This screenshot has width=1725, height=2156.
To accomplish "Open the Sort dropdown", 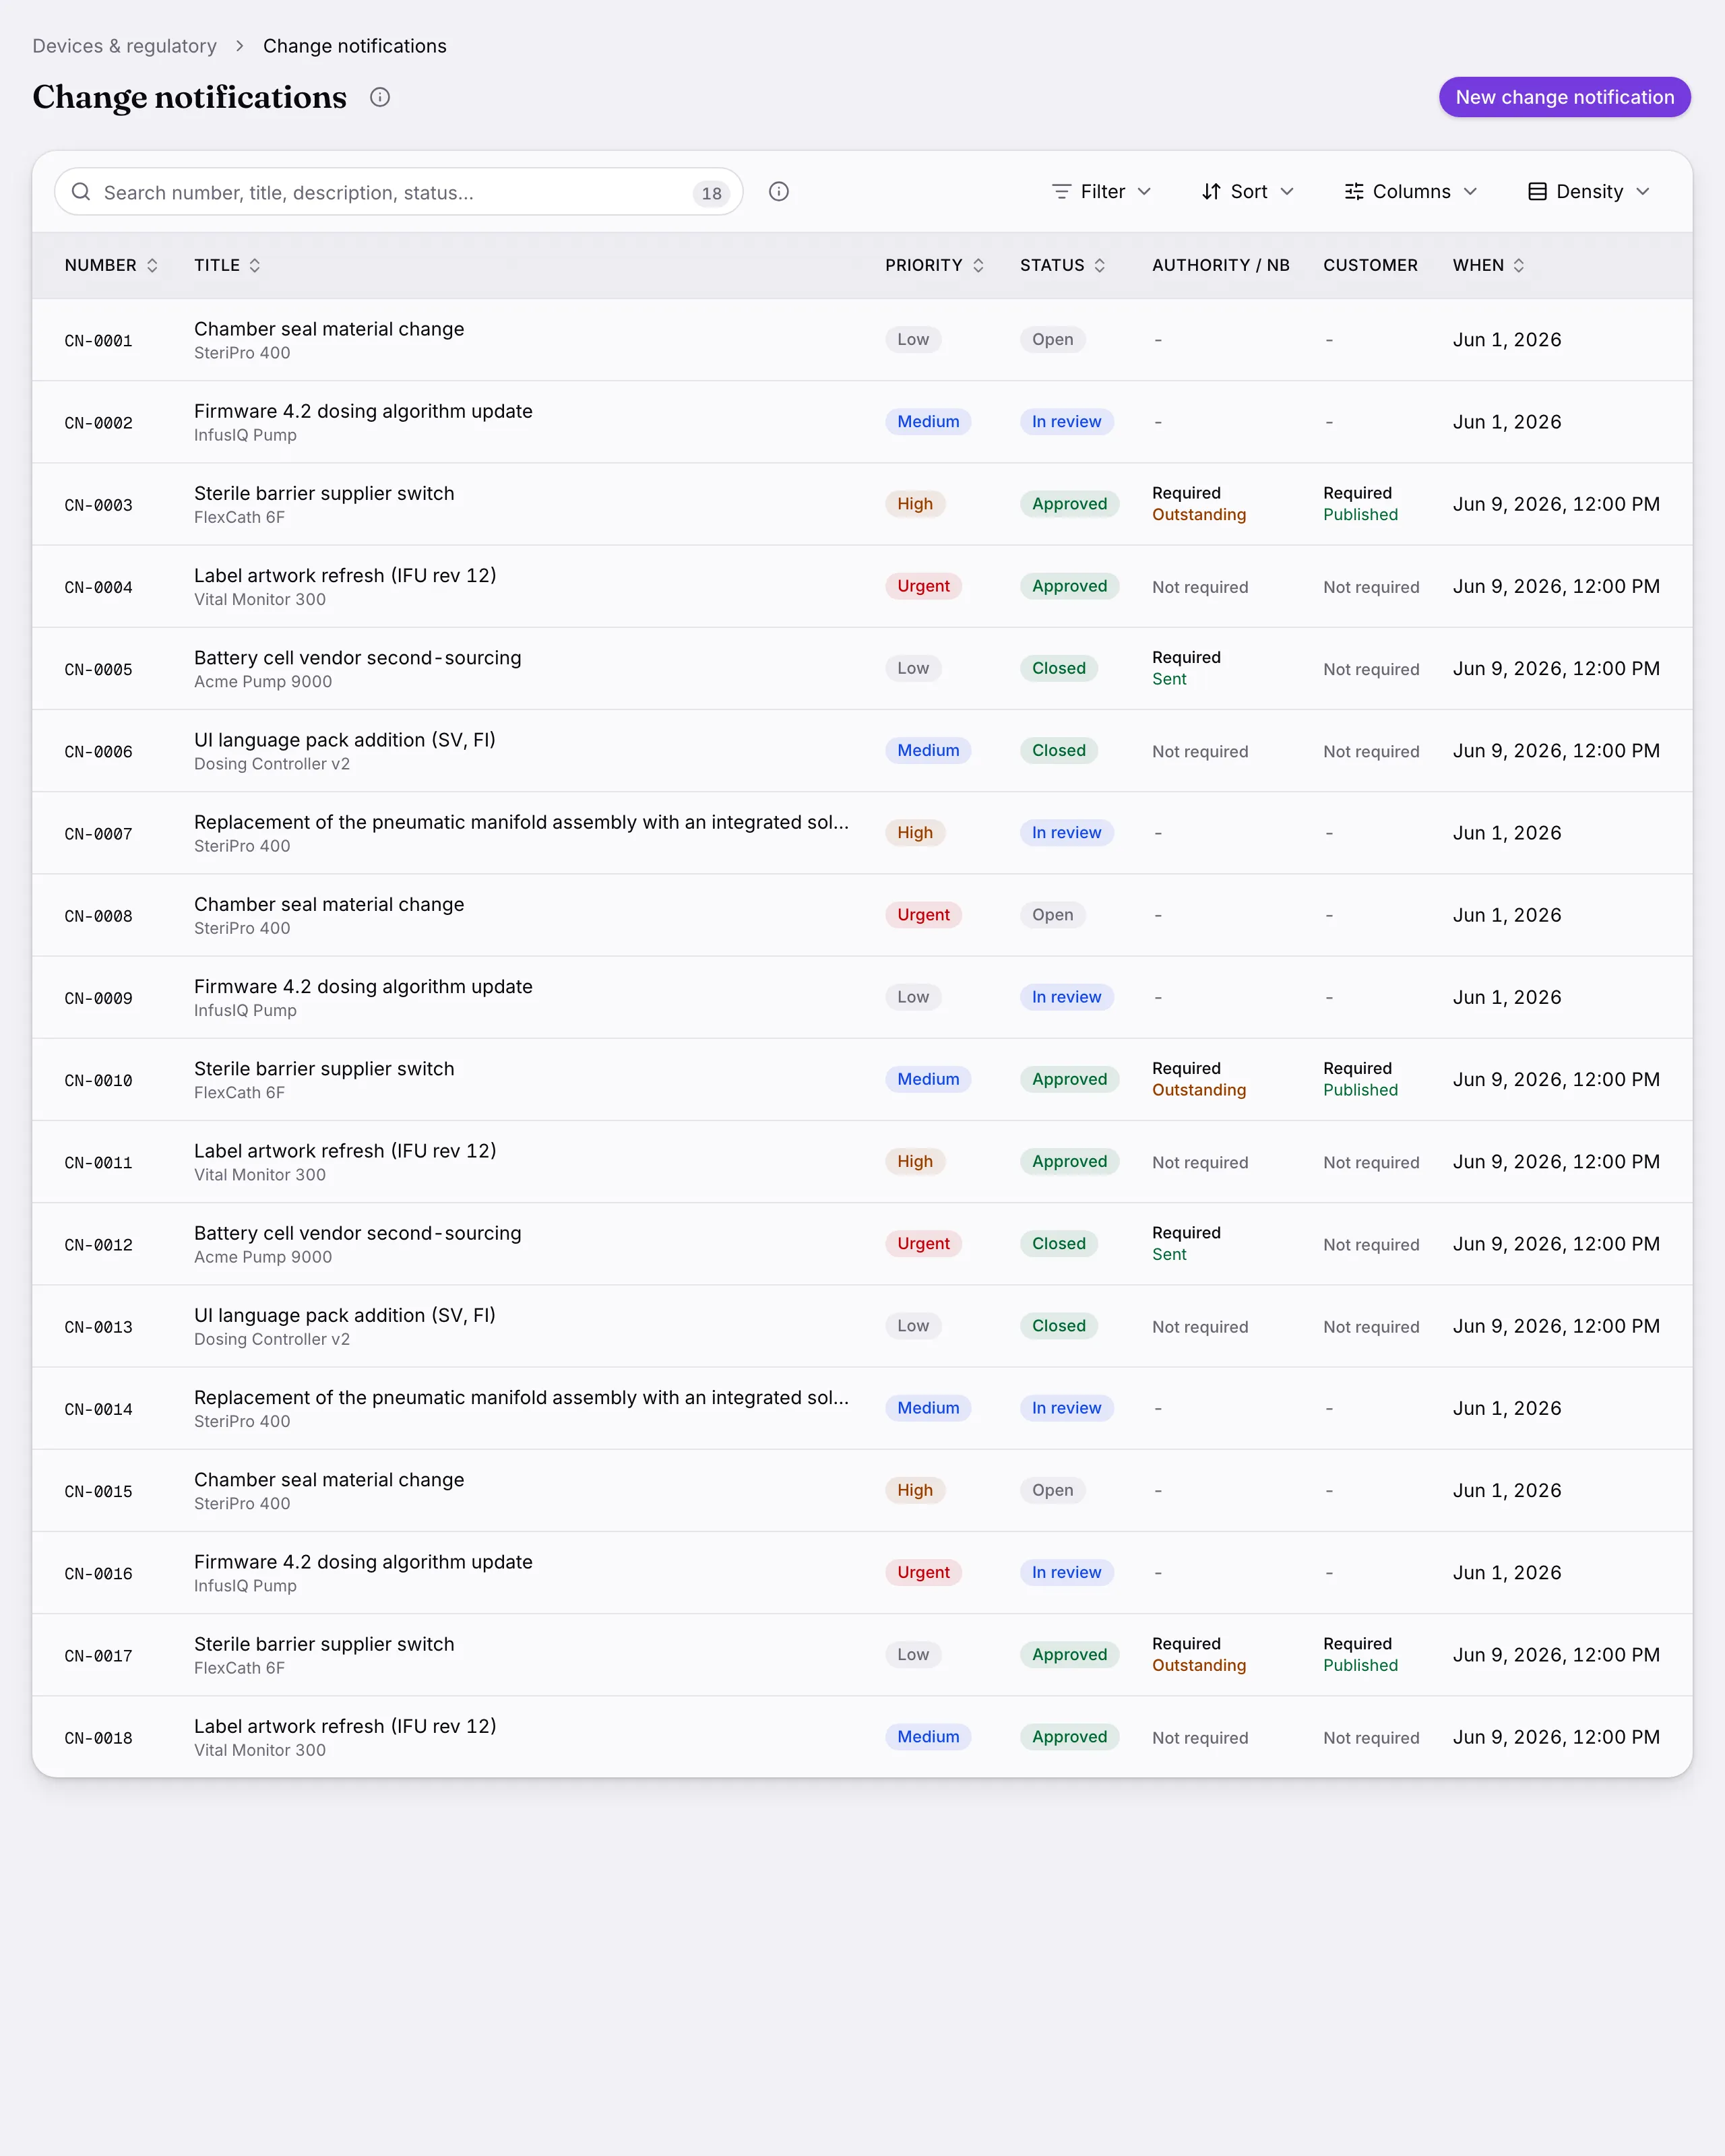I will pyautogui.click(x=1248, y=192).
